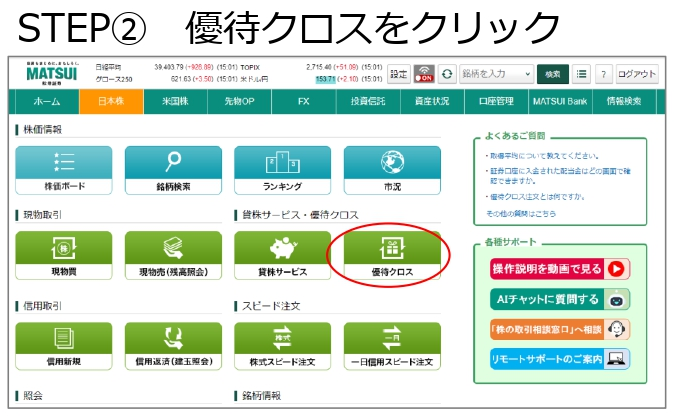This screenshot has height=418, width=681.
Task: Open the 株価ボード stock board tile
Action: (64, 170)
